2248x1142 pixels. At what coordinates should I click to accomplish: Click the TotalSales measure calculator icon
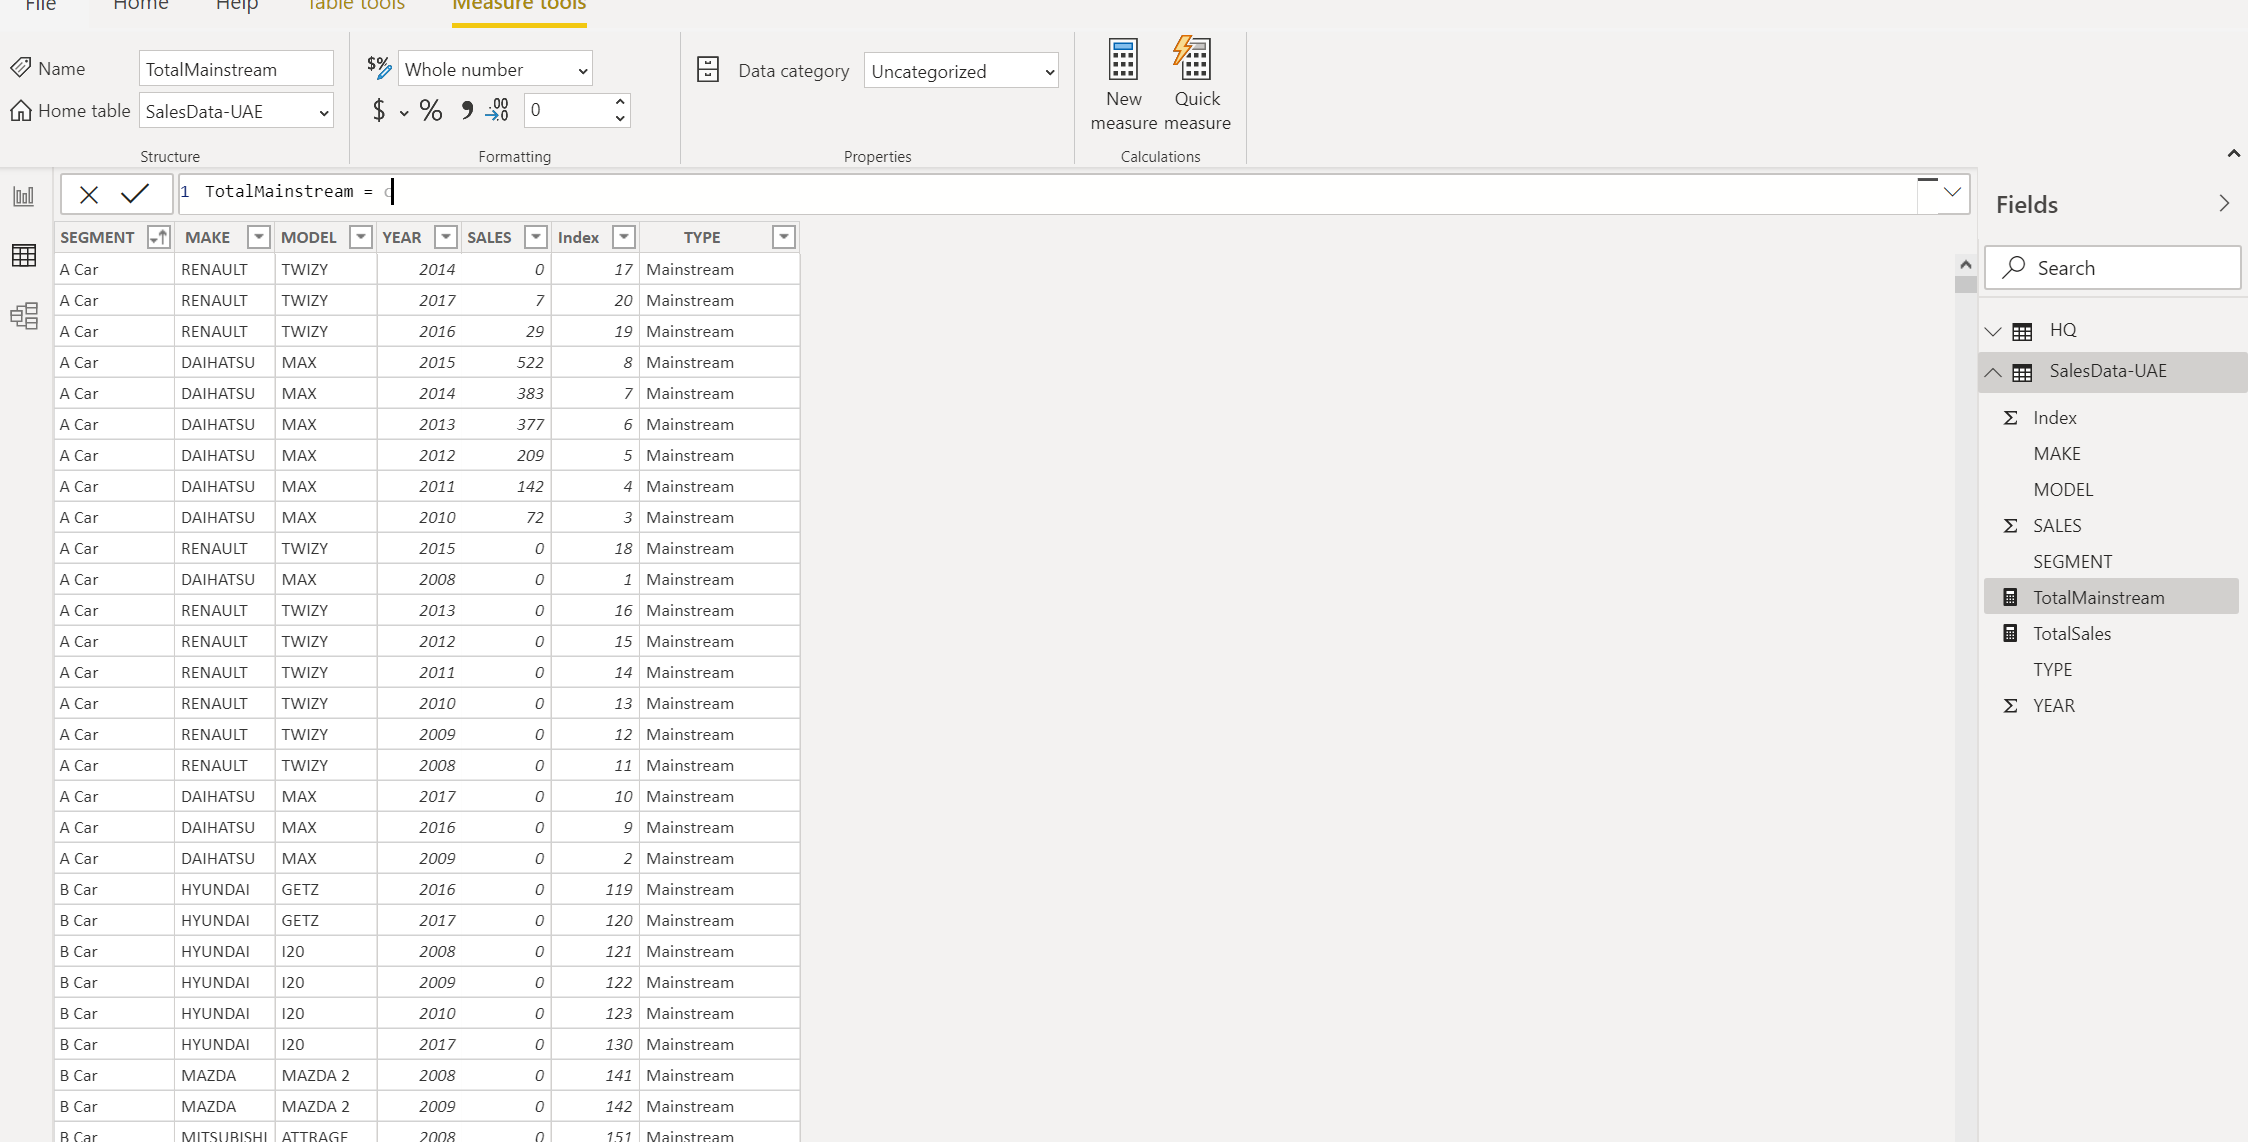pyautogui.click(x=2010, y=633)
